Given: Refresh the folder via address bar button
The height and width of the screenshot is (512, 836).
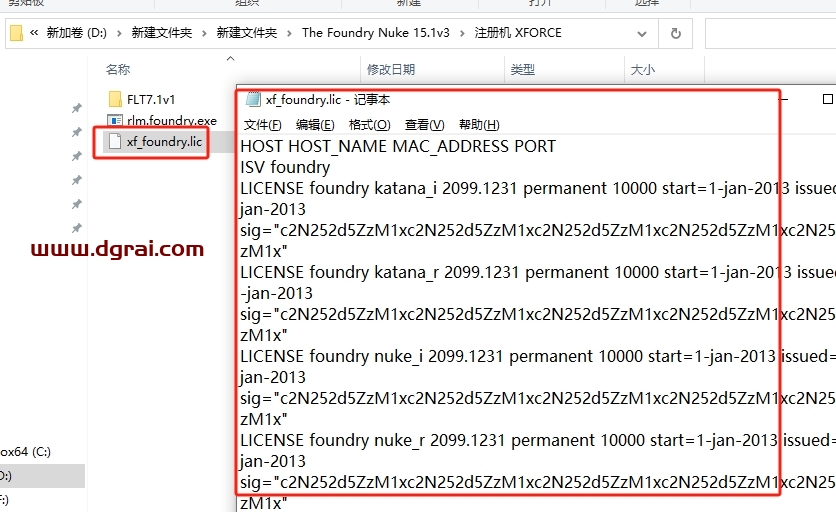Looking at the screenshot, I should 675,33.
